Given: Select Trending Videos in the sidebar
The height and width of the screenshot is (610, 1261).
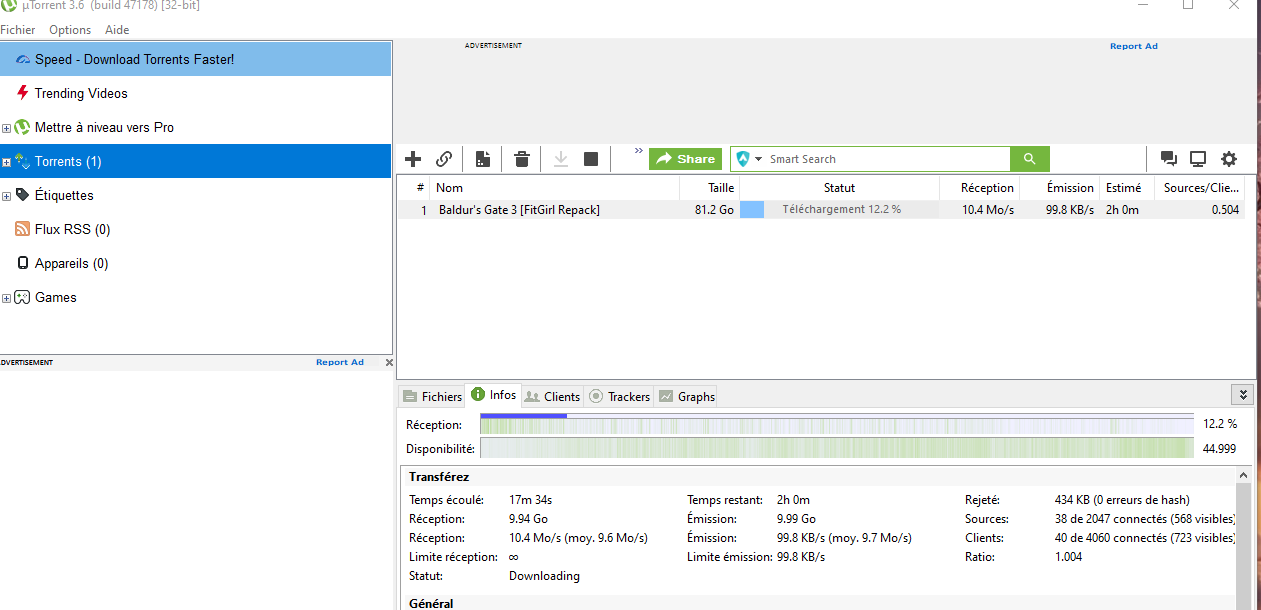Looking at the screenshot, I should (x=196, y=93).
